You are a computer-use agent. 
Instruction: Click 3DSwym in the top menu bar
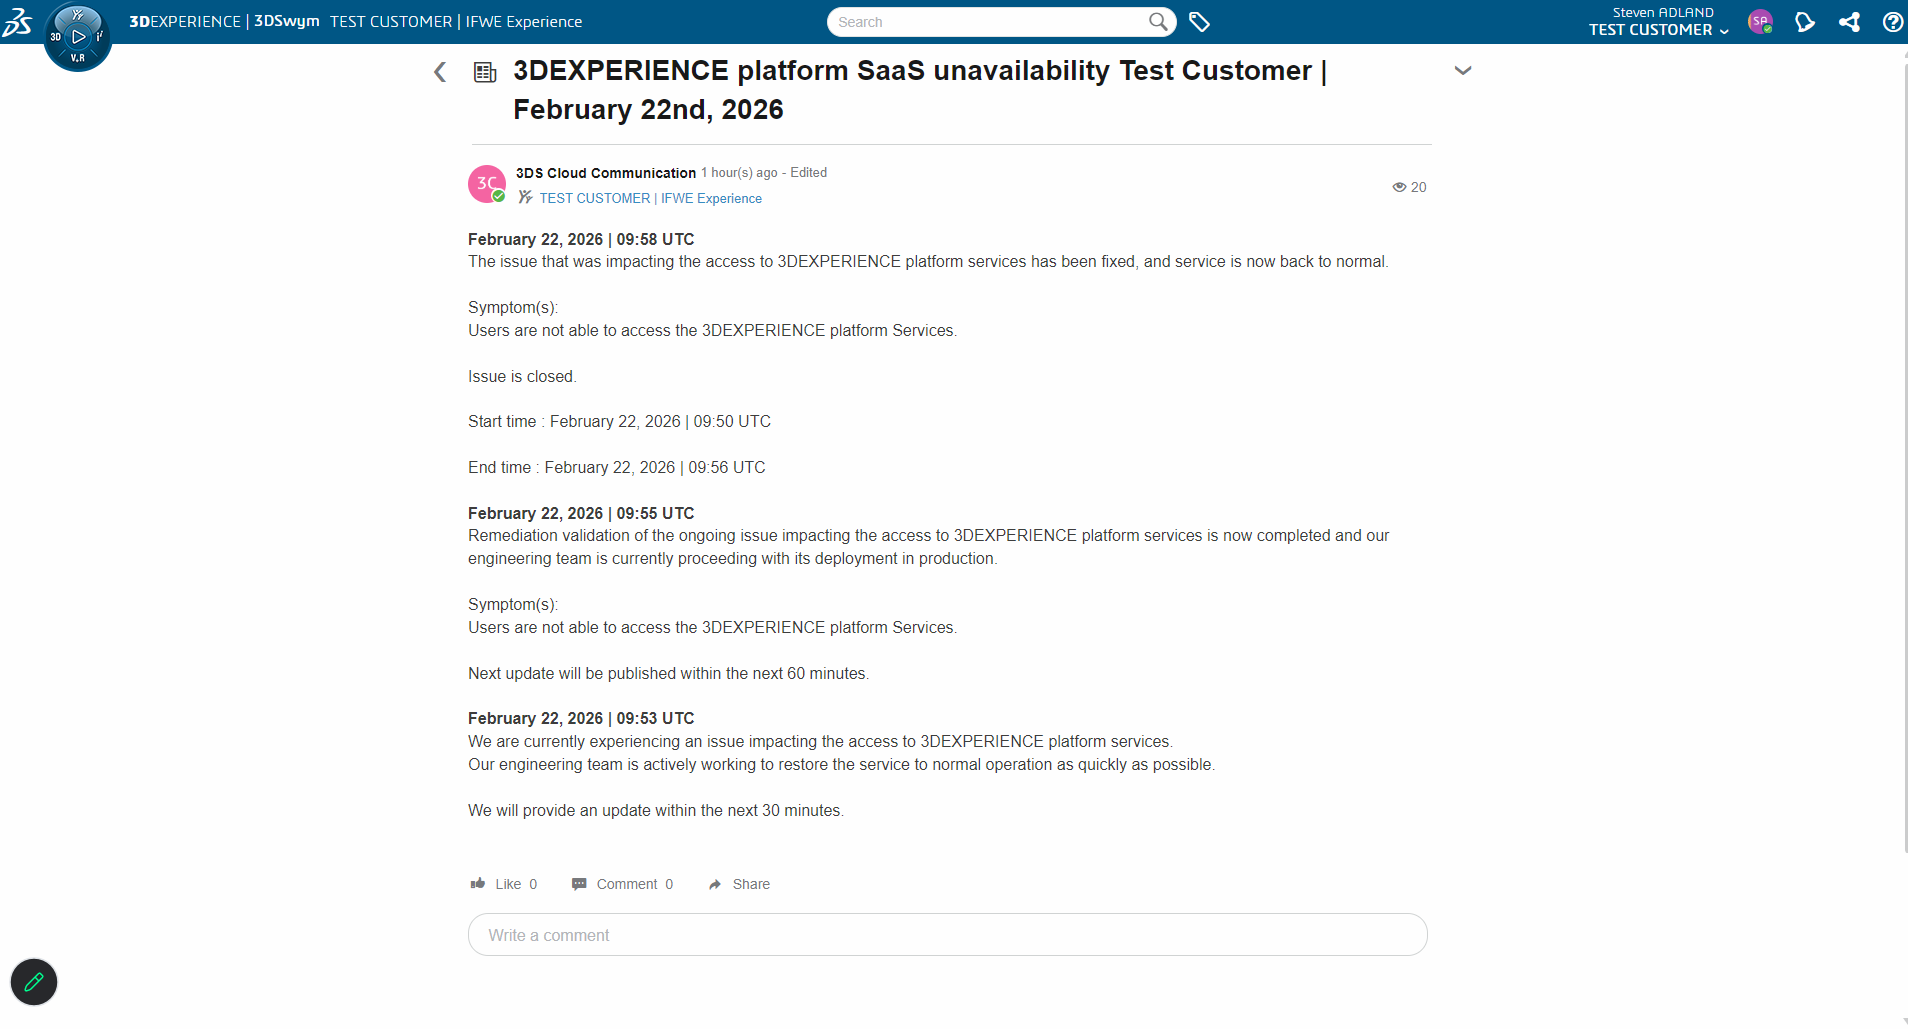(x=286, y=20)
